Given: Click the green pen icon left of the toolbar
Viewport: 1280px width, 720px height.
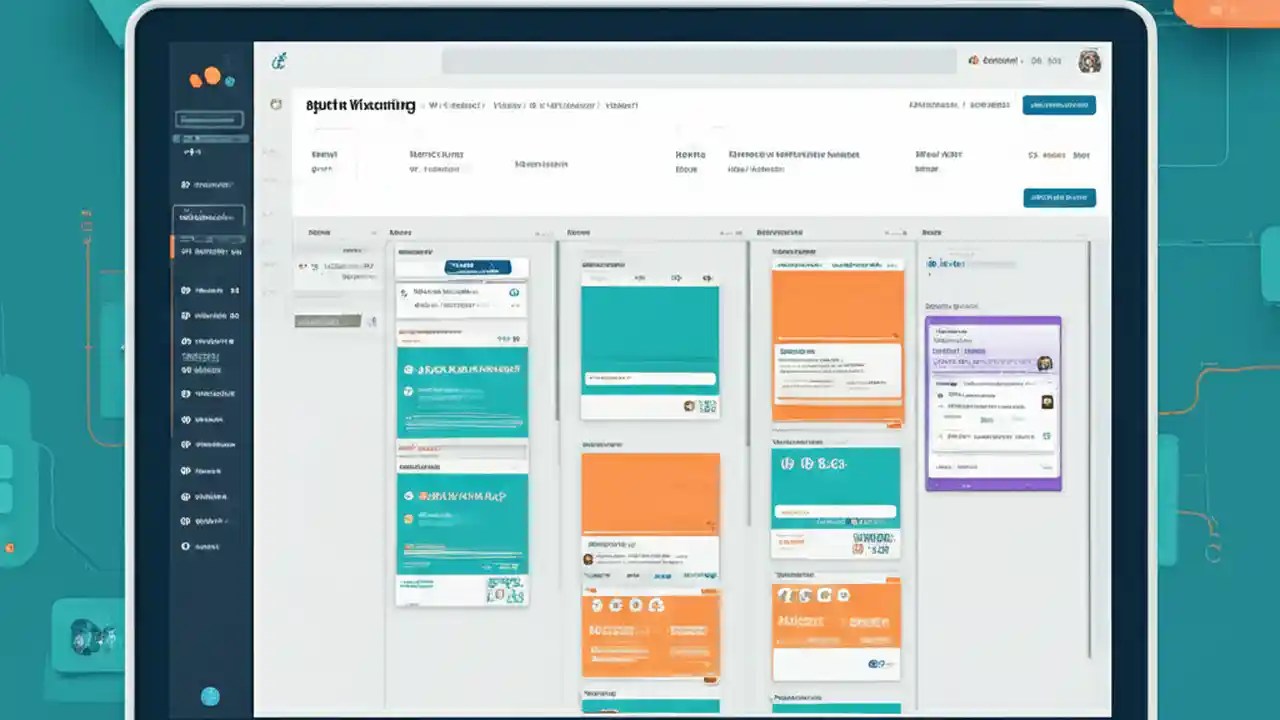Looking at the screenshot, I should [279, 61].
